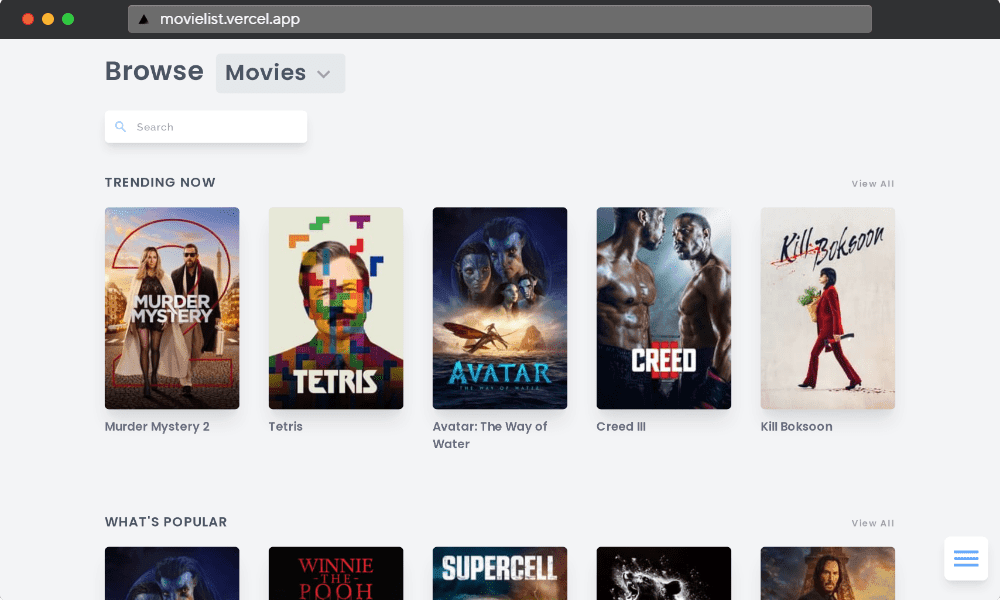
Task: Open the Winnie the Pooh poster
Action: (336, 573)
